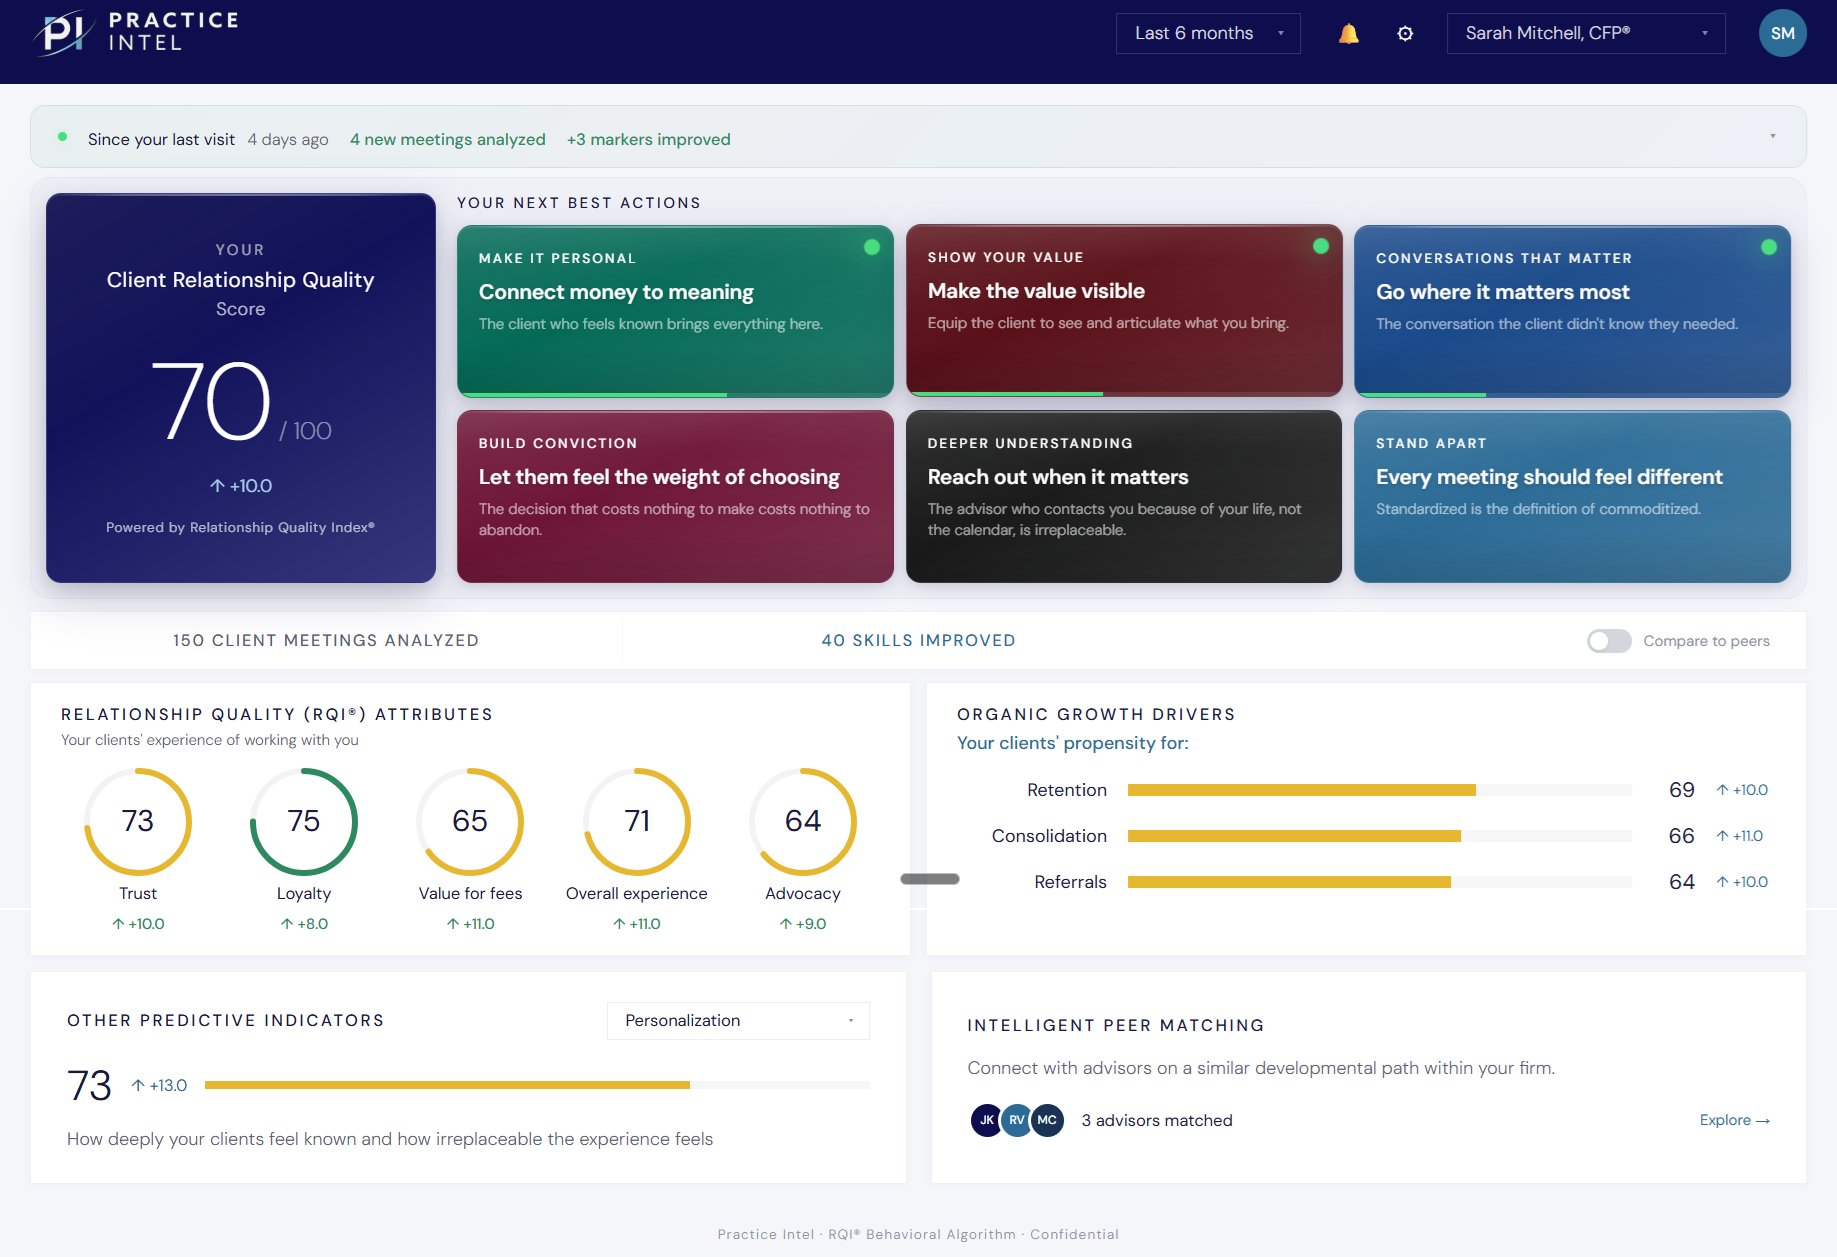Click the green indicator on Go where it matters most
The height and width of the screenshot is (1257, 1837).
coord(1768,244)
